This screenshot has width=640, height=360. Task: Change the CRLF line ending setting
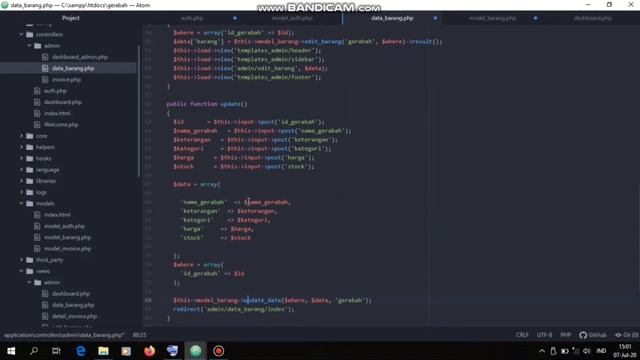click(522, 335)
